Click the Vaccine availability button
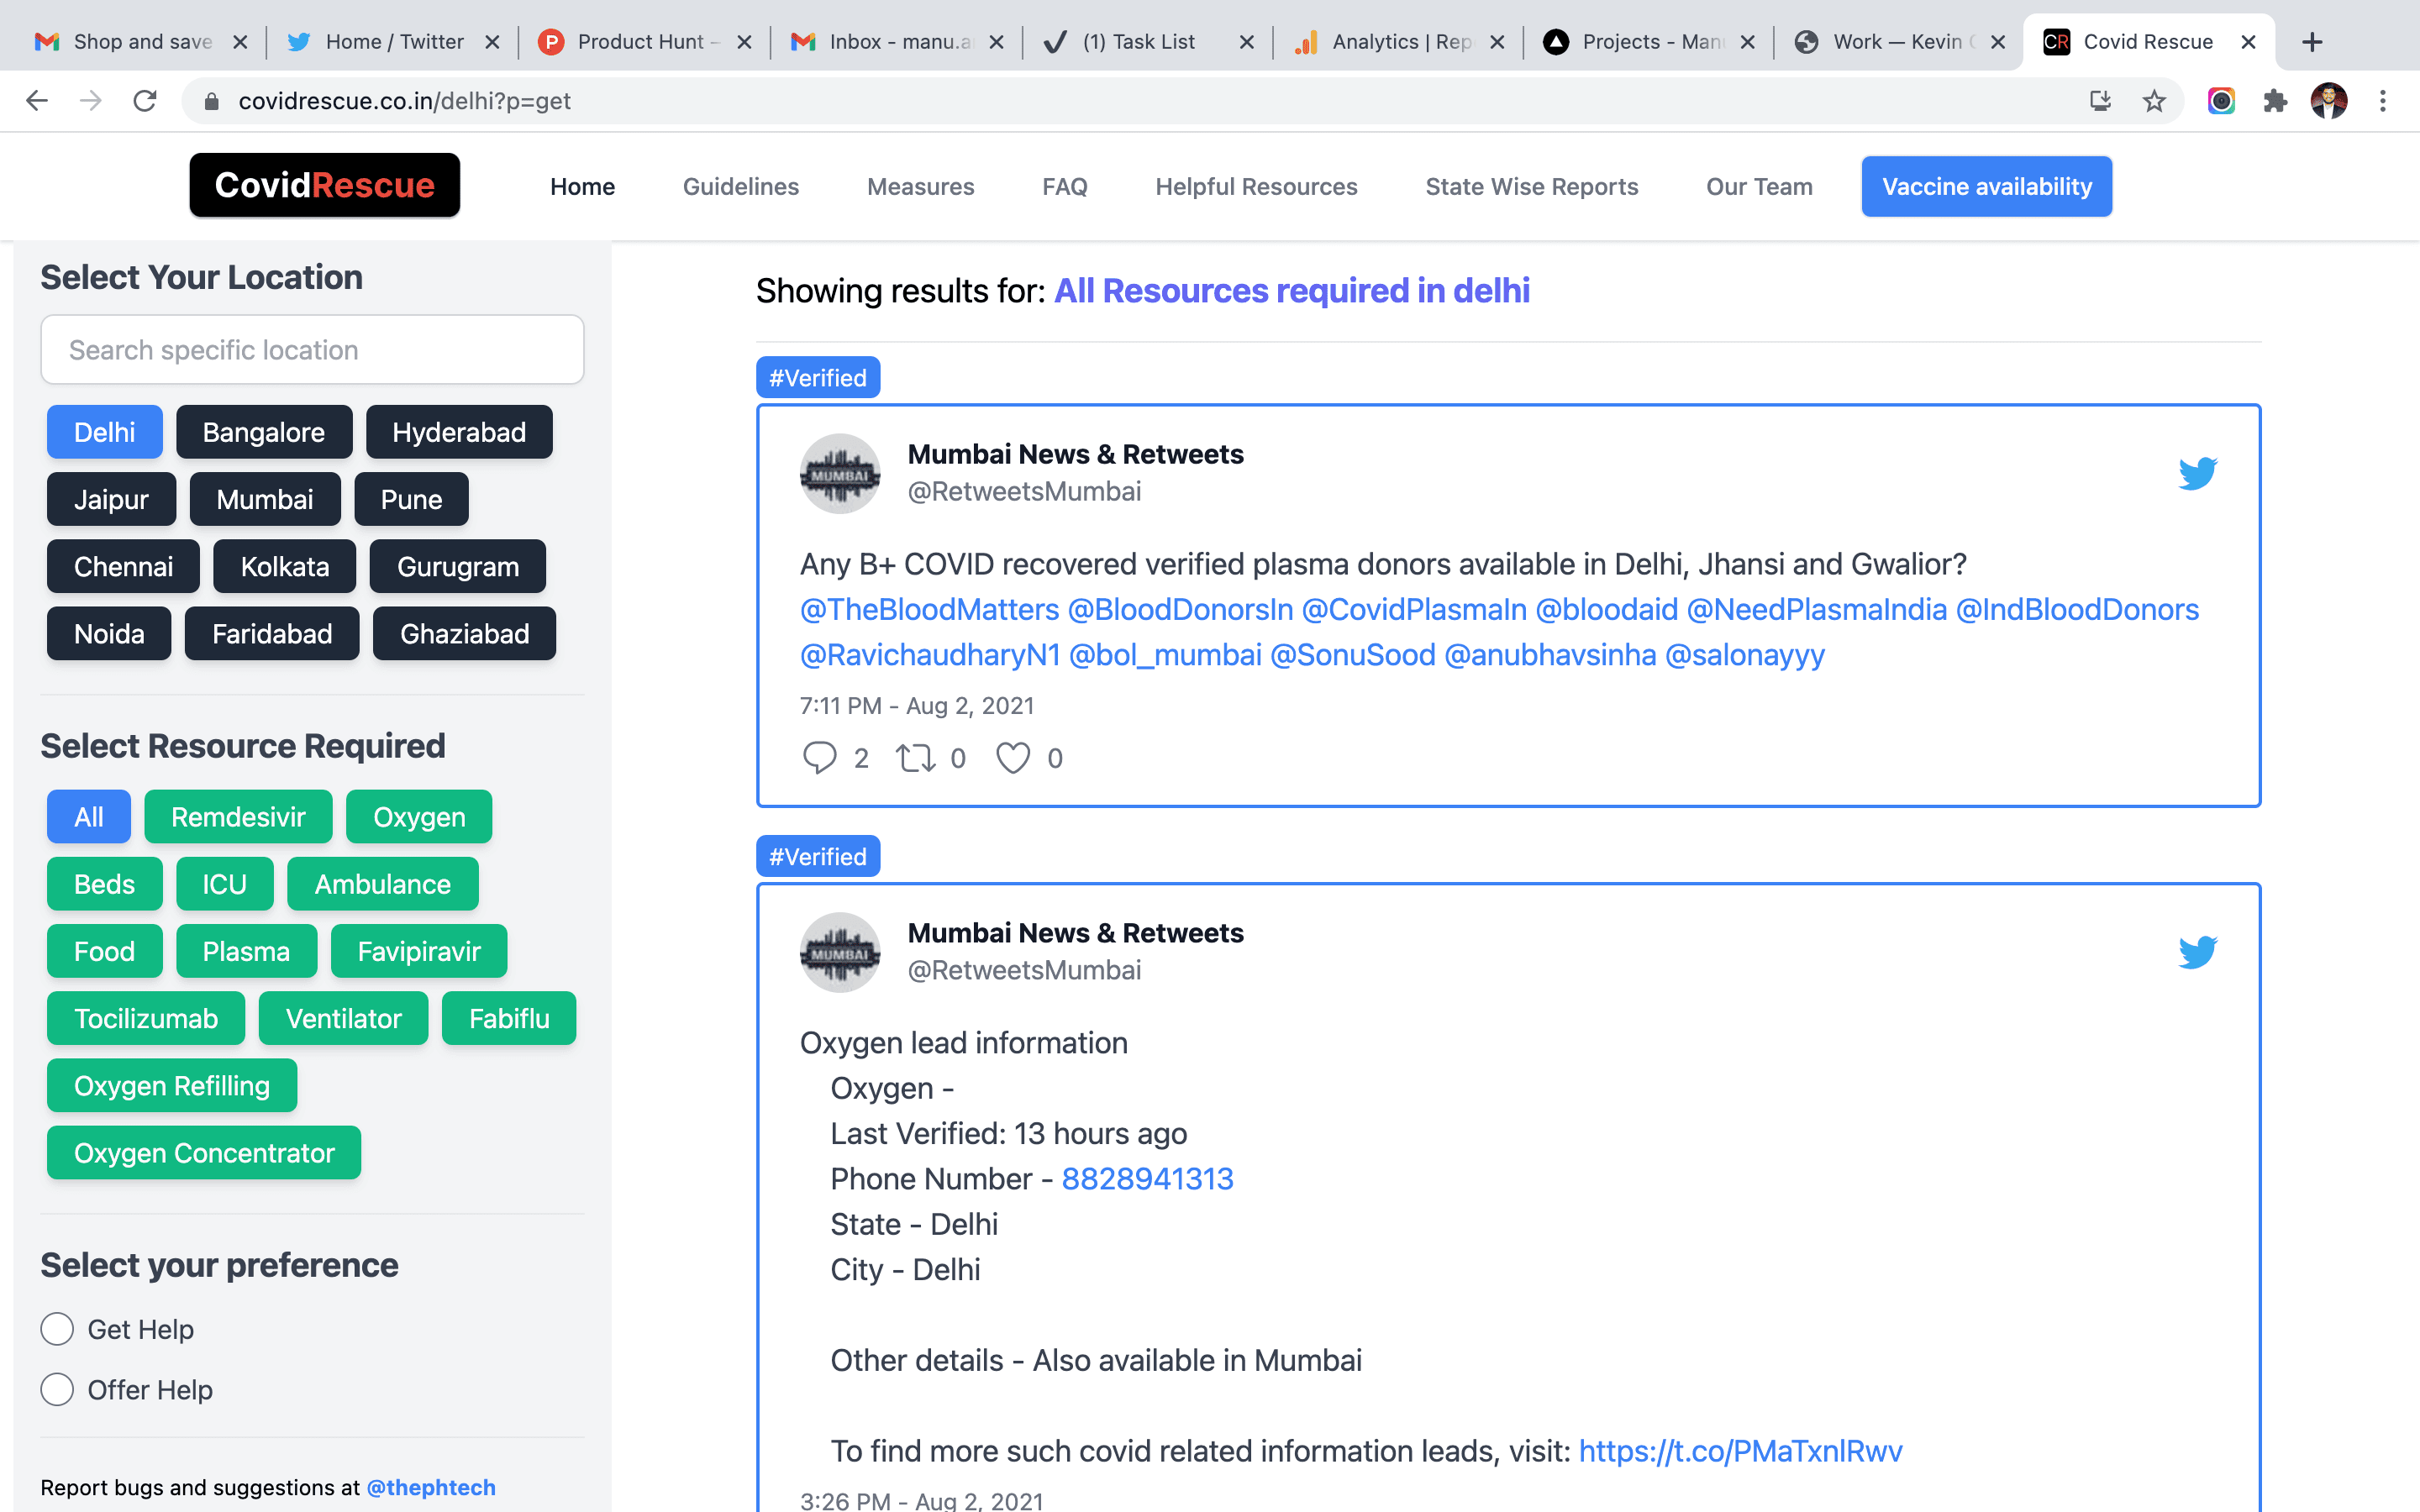 coord(1987,186)
